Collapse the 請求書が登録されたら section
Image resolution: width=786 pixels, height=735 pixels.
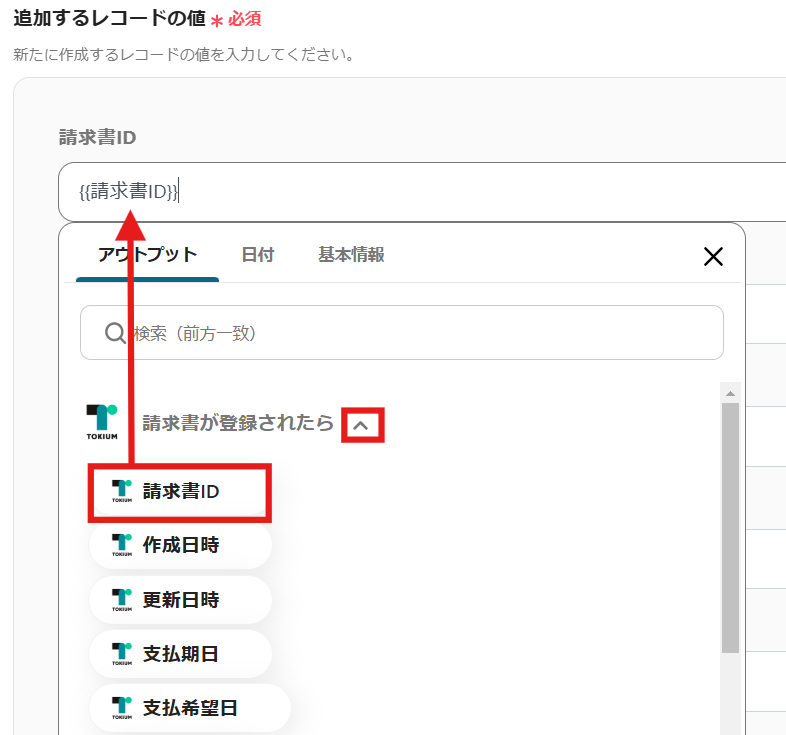coord(361,426)
